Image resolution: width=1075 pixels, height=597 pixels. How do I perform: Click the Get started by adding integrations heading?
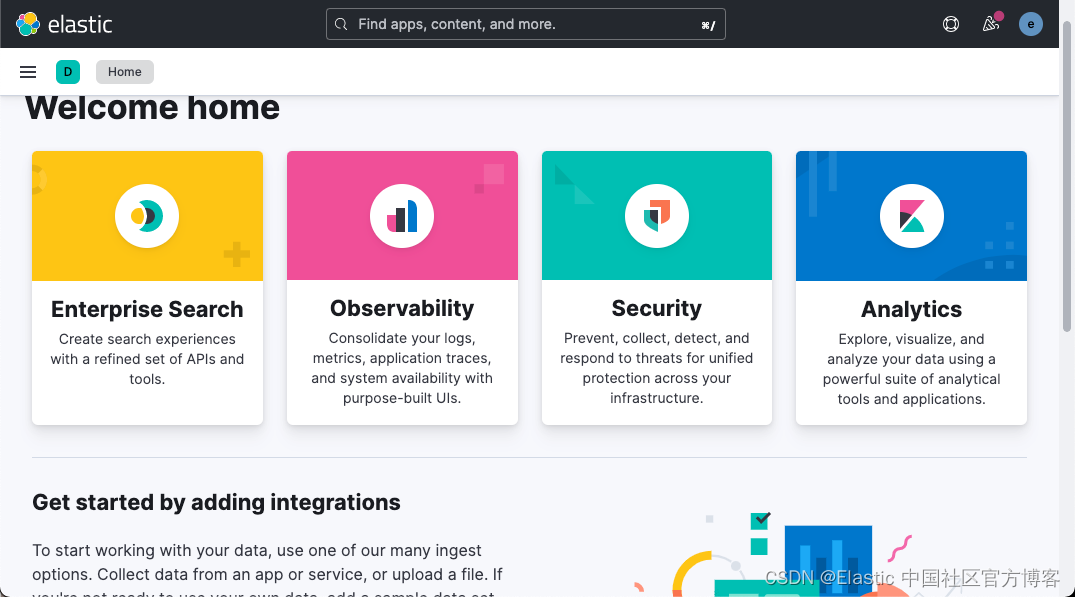pyautogui.click(x=216, y=502)
